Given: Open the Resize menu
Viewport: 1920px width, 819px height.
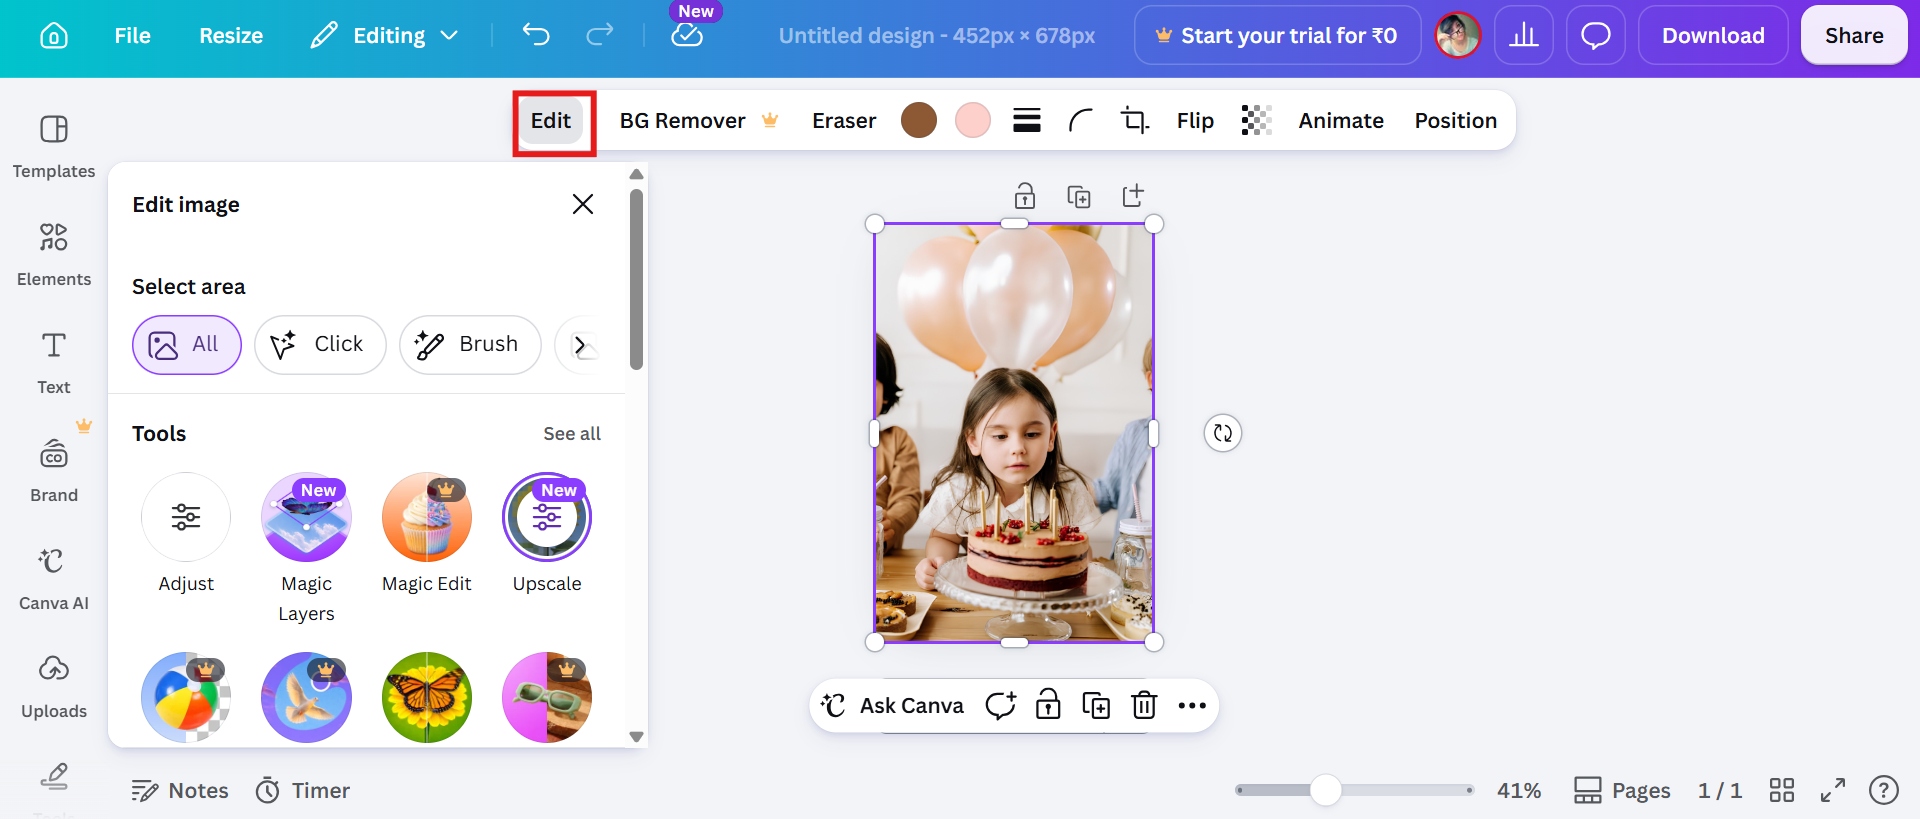Looking at the screenshot, I should [x=231, y=36].
